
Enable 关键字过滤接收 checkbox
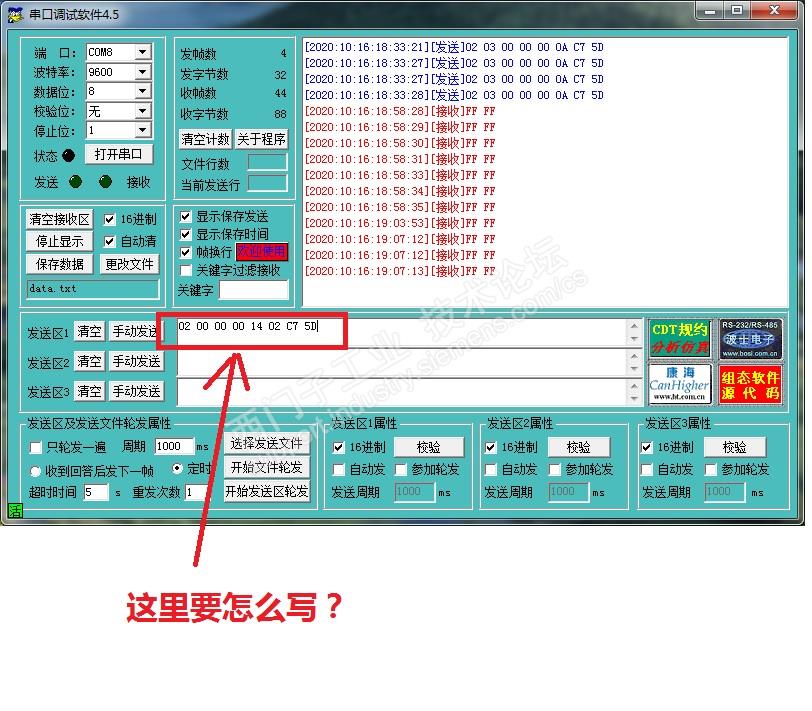coord(185,270)
